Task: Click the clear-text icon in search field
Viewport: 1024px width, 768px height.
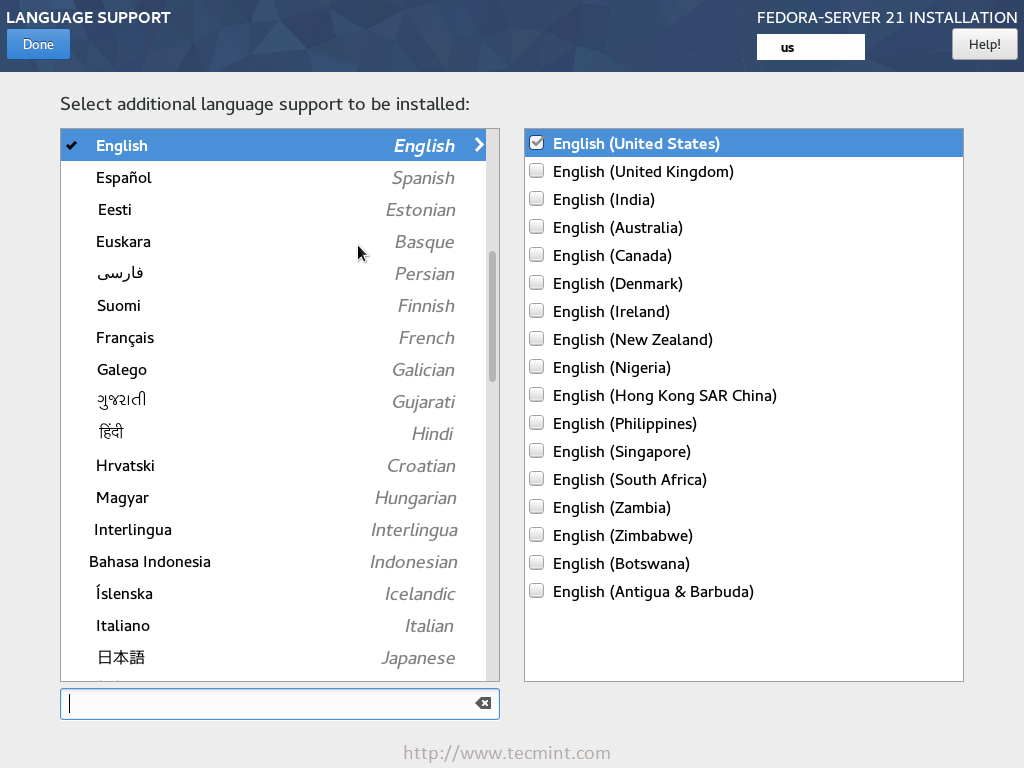Action: [483, 703]
